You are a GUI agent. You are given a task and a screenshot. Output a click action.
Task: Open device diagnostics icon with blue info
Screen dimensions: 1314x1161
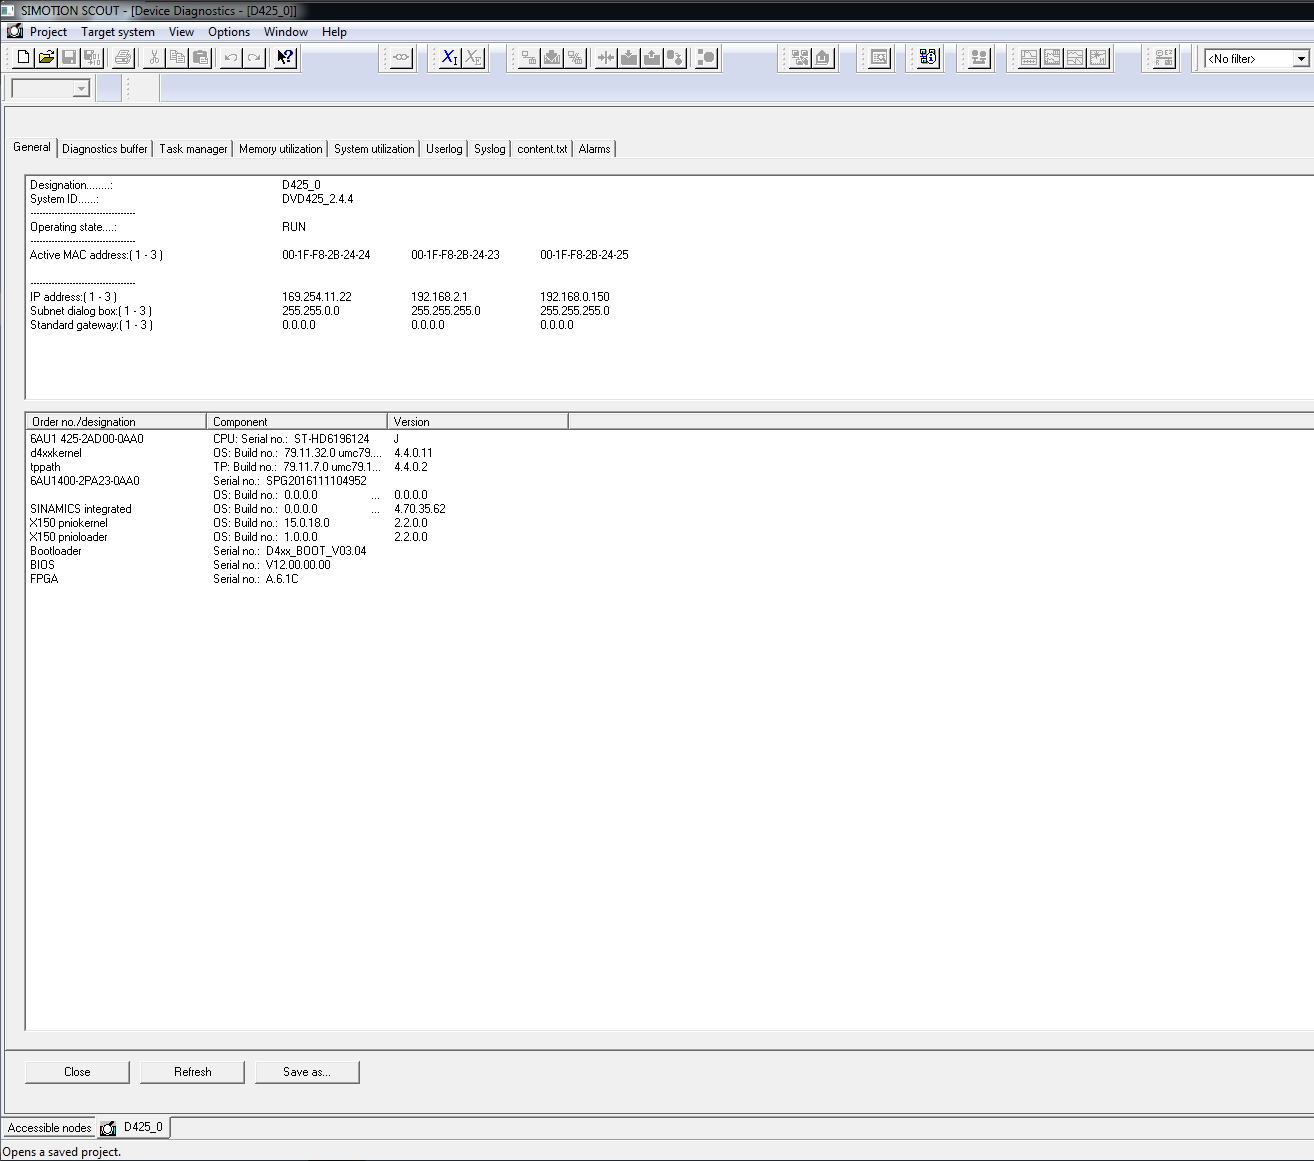(x=928, y=58)
